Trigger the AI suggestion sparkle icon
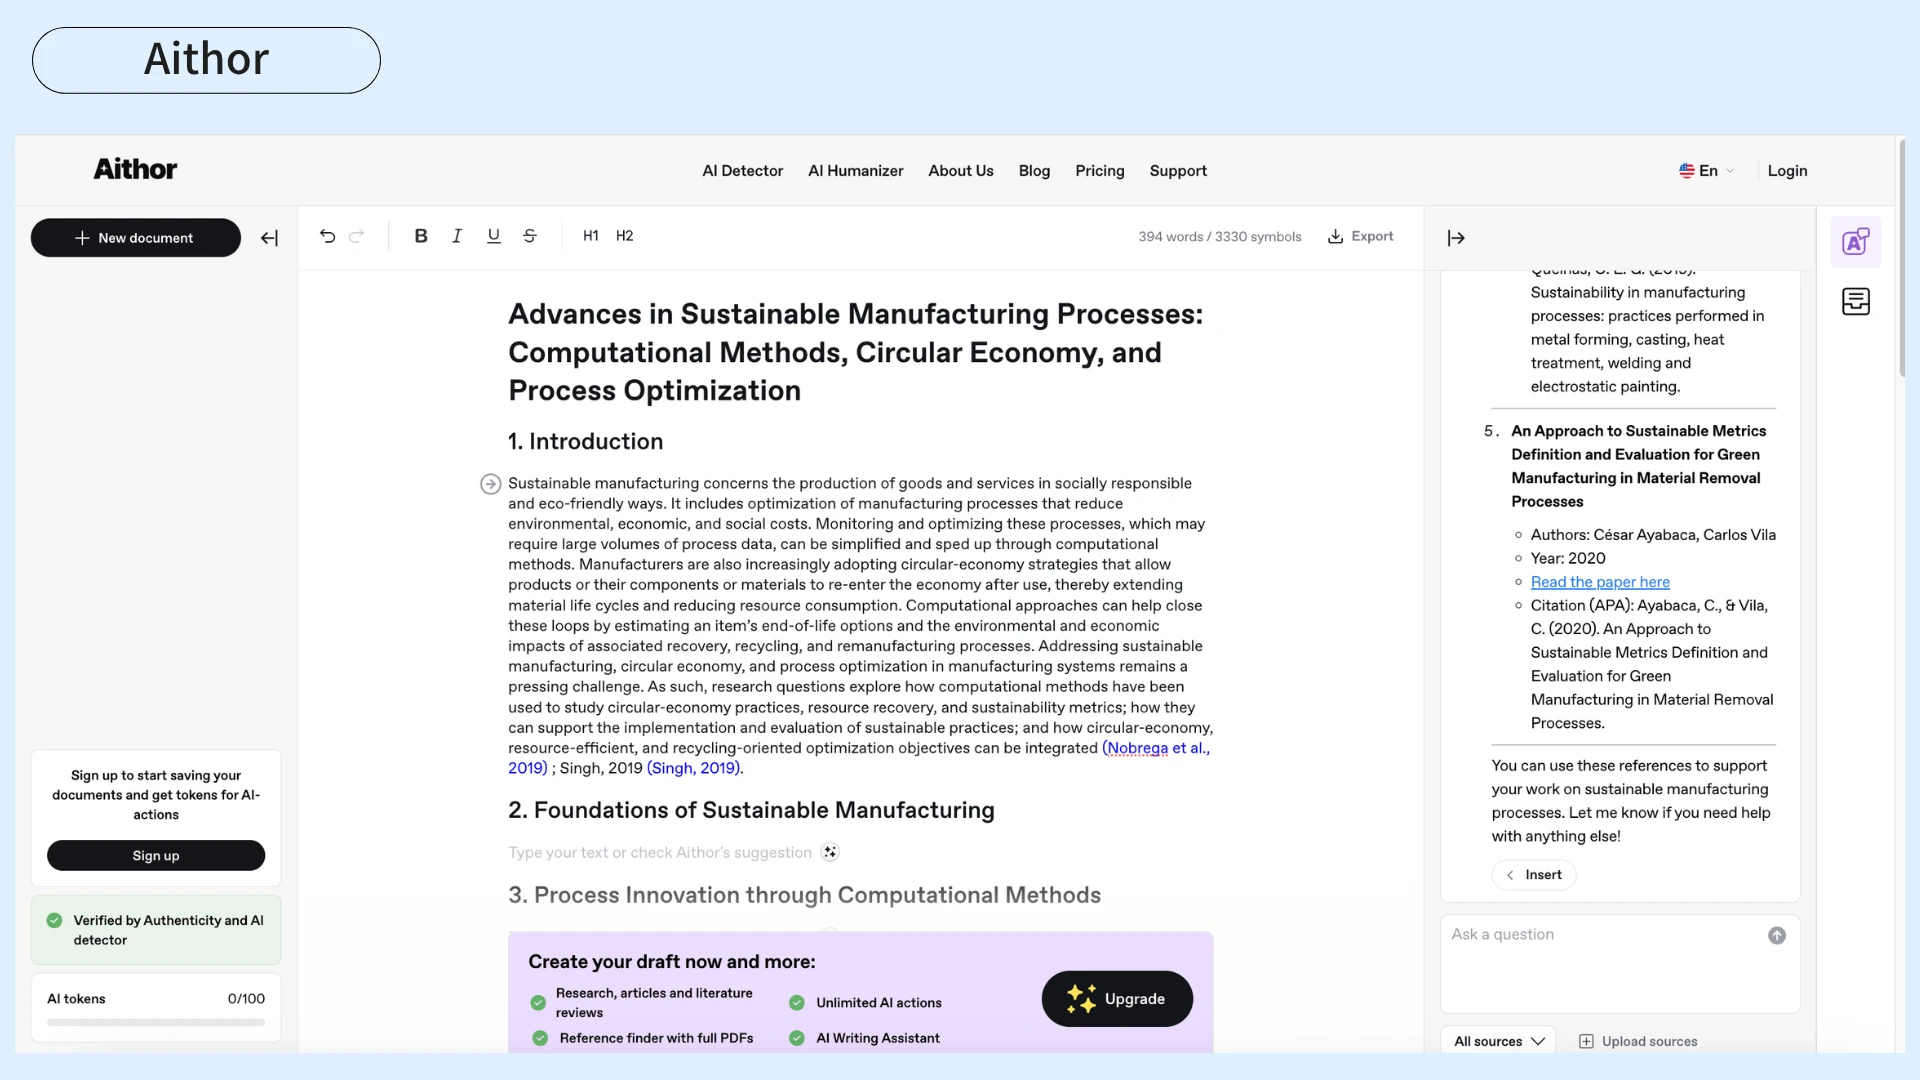The image size is (1920, 1080). pos(831,852)
